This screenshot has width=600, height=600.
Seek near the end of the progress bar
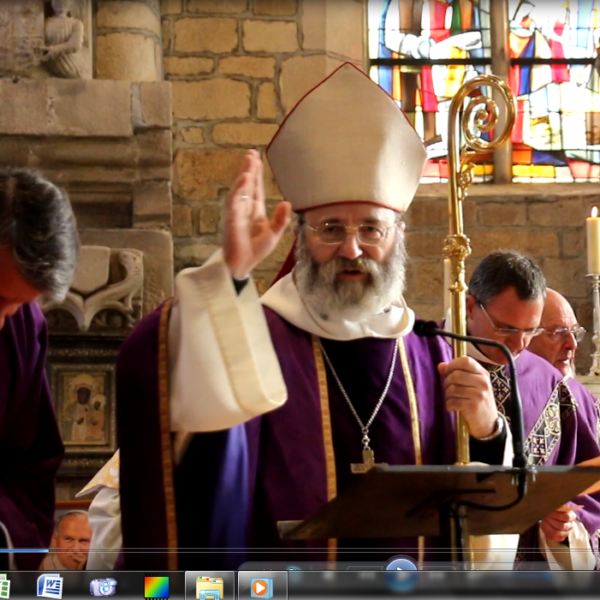tap(580, 551)
